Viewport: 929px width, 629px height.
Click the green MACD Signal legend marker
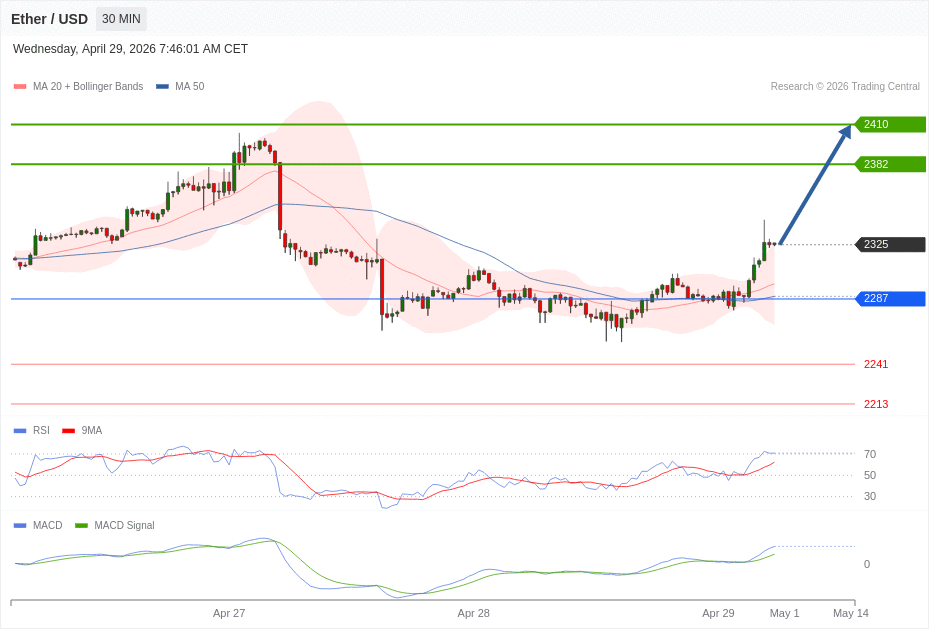tap(81, 526)
